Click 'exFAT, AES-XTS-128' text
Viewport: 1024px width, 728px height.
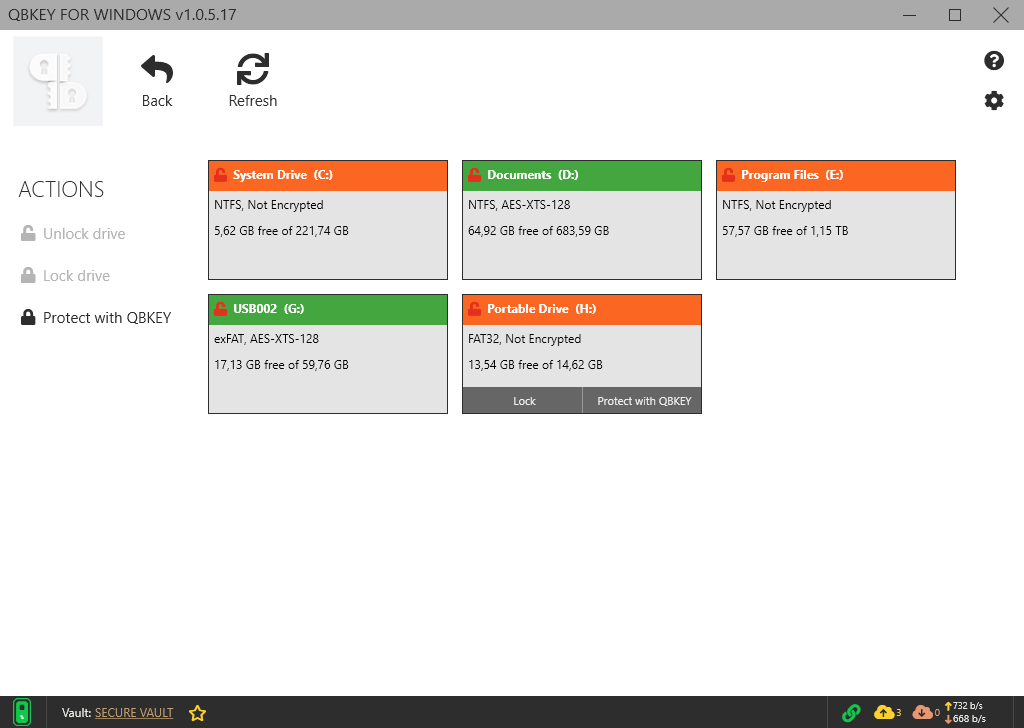tap(266, 339)
